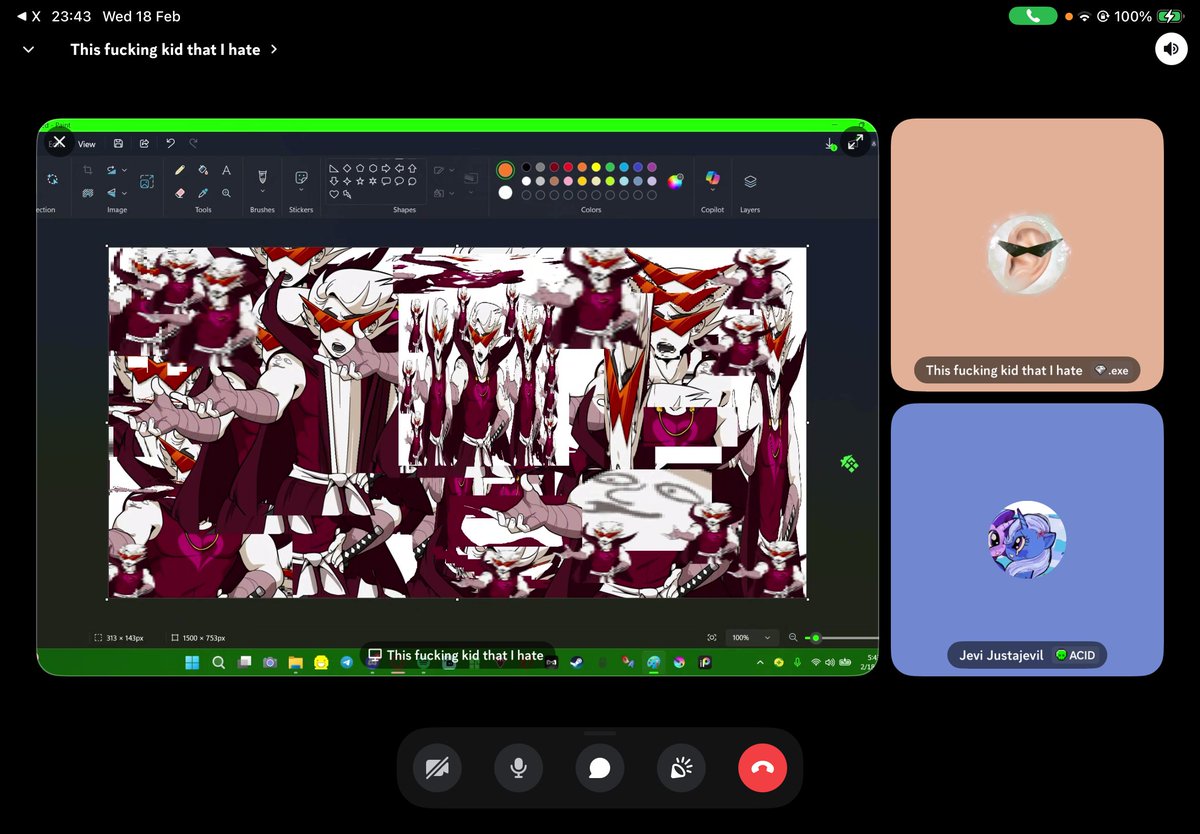Select the Eraser tool
The image size is (1200, 834).
180,192
